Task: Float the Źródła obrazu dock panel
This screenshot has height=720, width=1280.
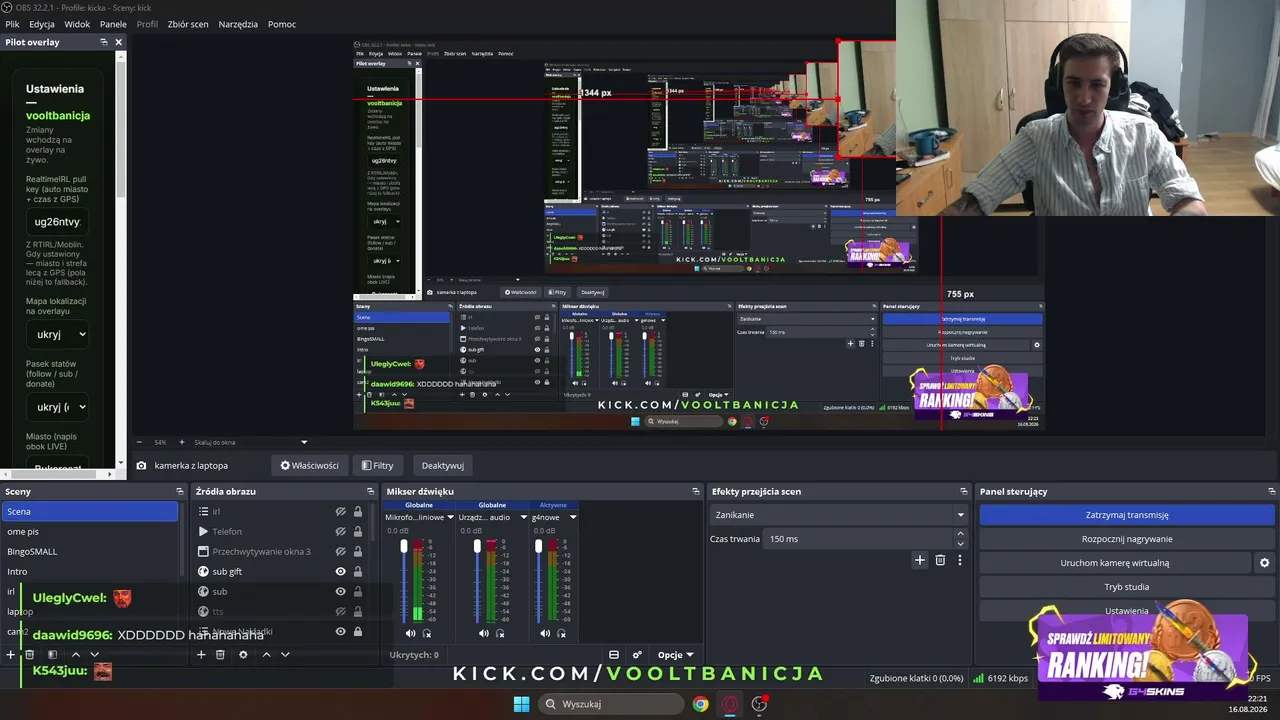Action: [371, 491]
